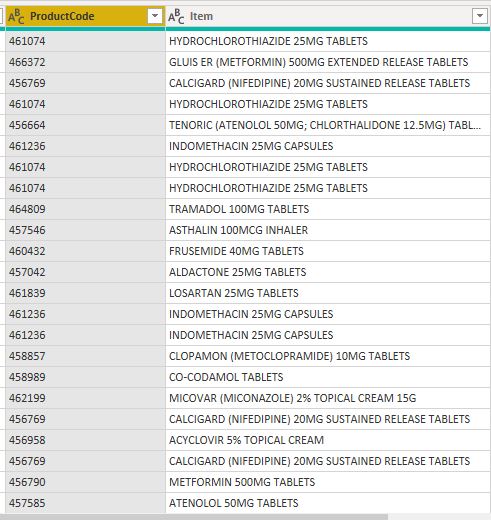Screen dimensions: 491x520
Task: Select CLOPAMON (METOCLOPRAMIDE) 10MG TABLETS cell
Action: click(328, 356)
